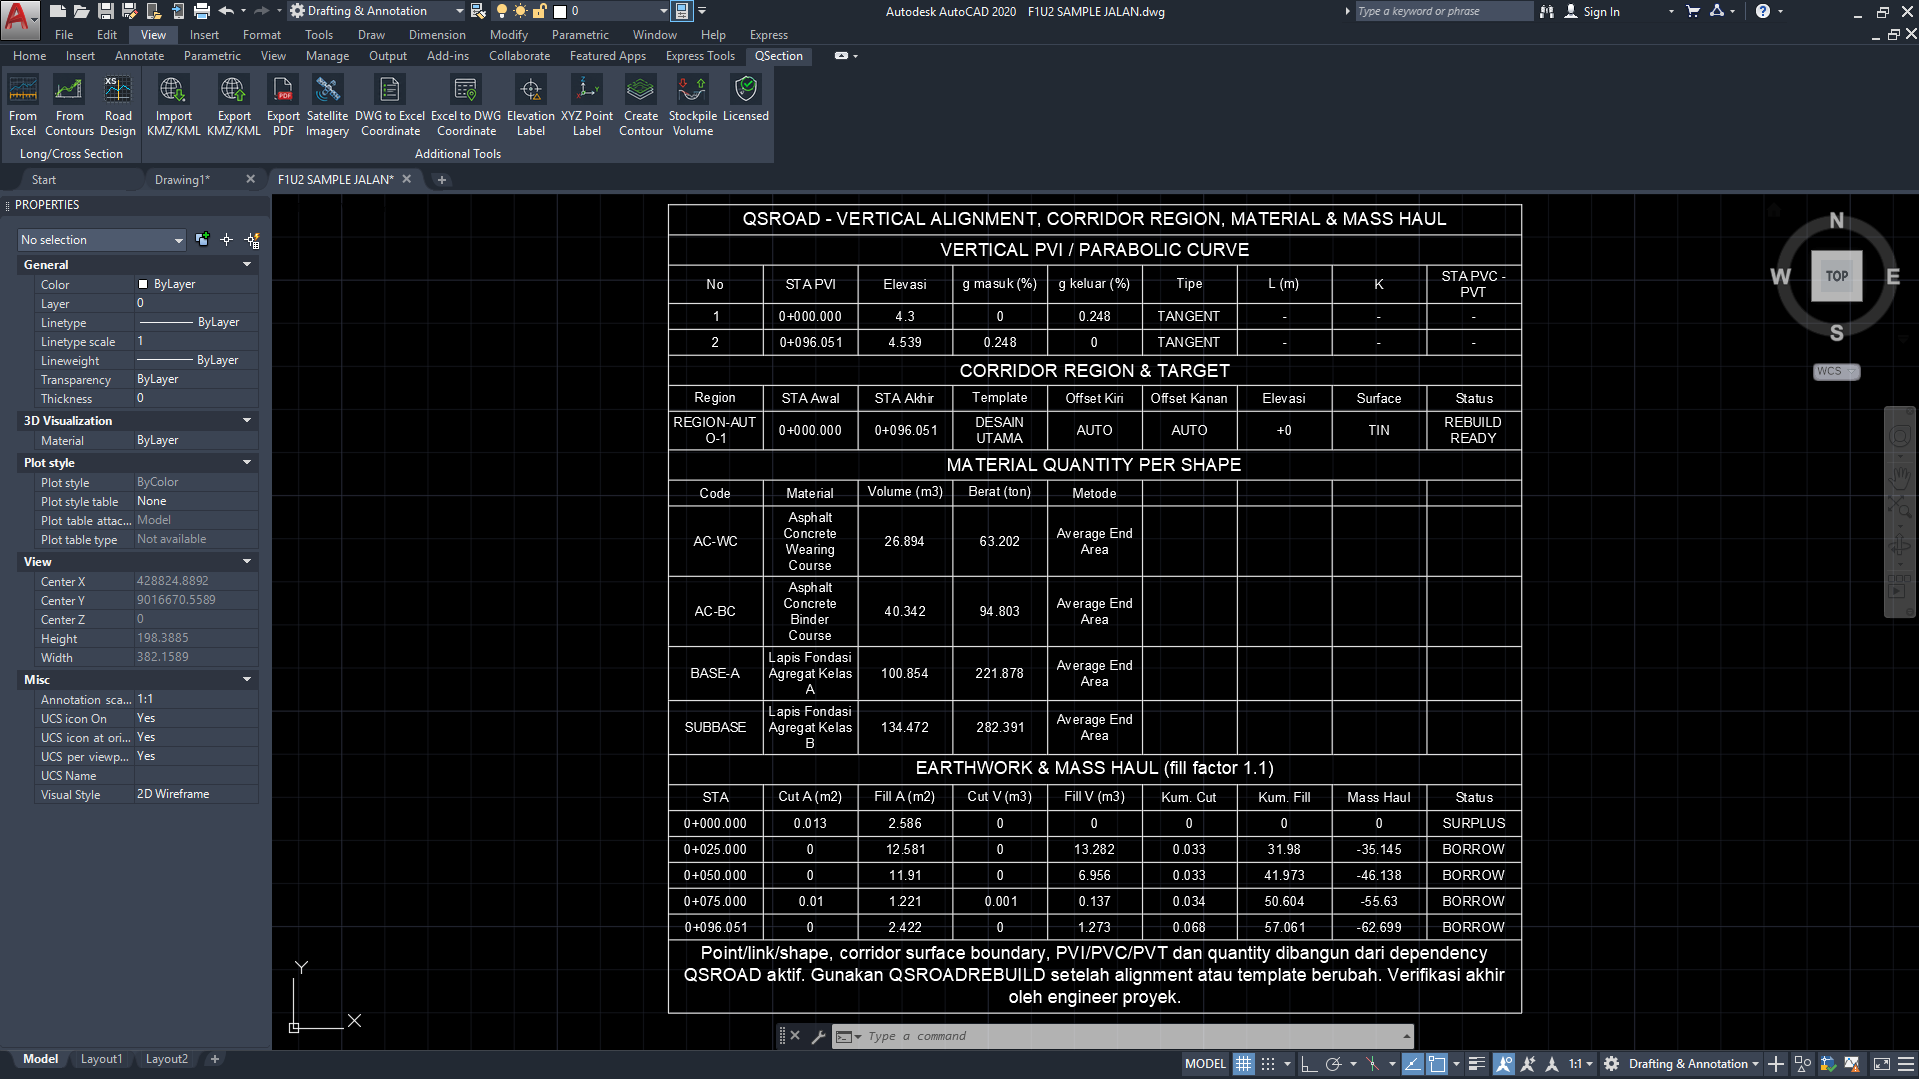The image size is (1919, 1079).
Task: Activate the XYZ Point Label tool
Action: click(x=587, y=105)
